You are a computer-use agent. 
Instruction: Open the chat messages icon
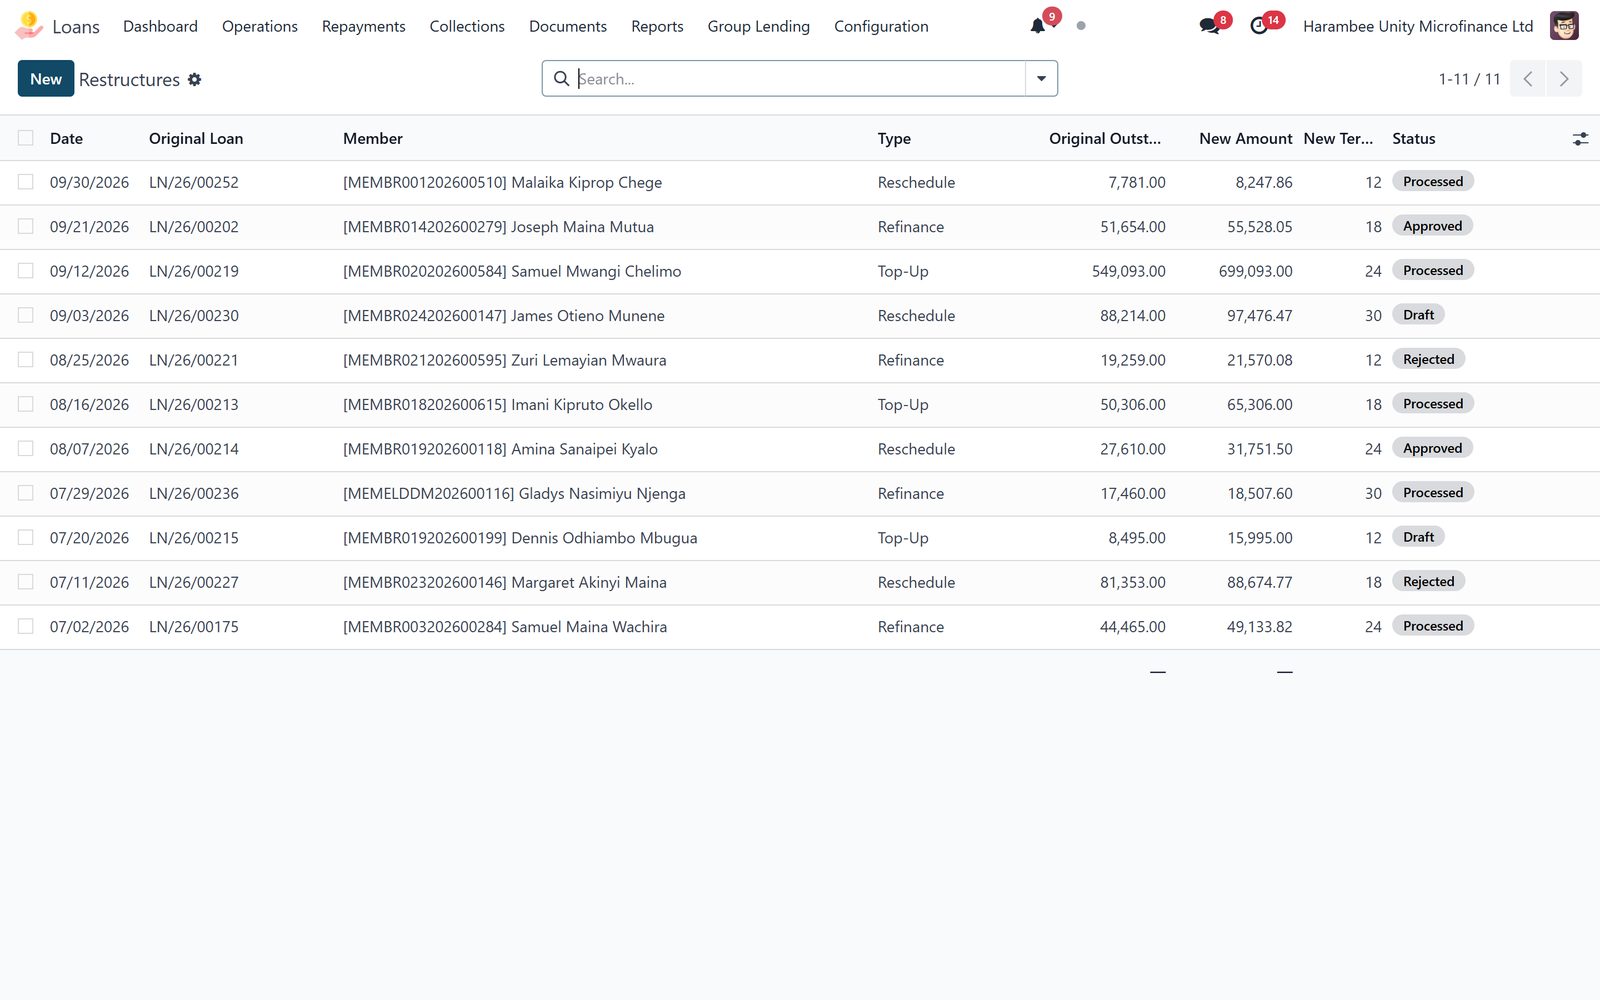(1209, 26)
